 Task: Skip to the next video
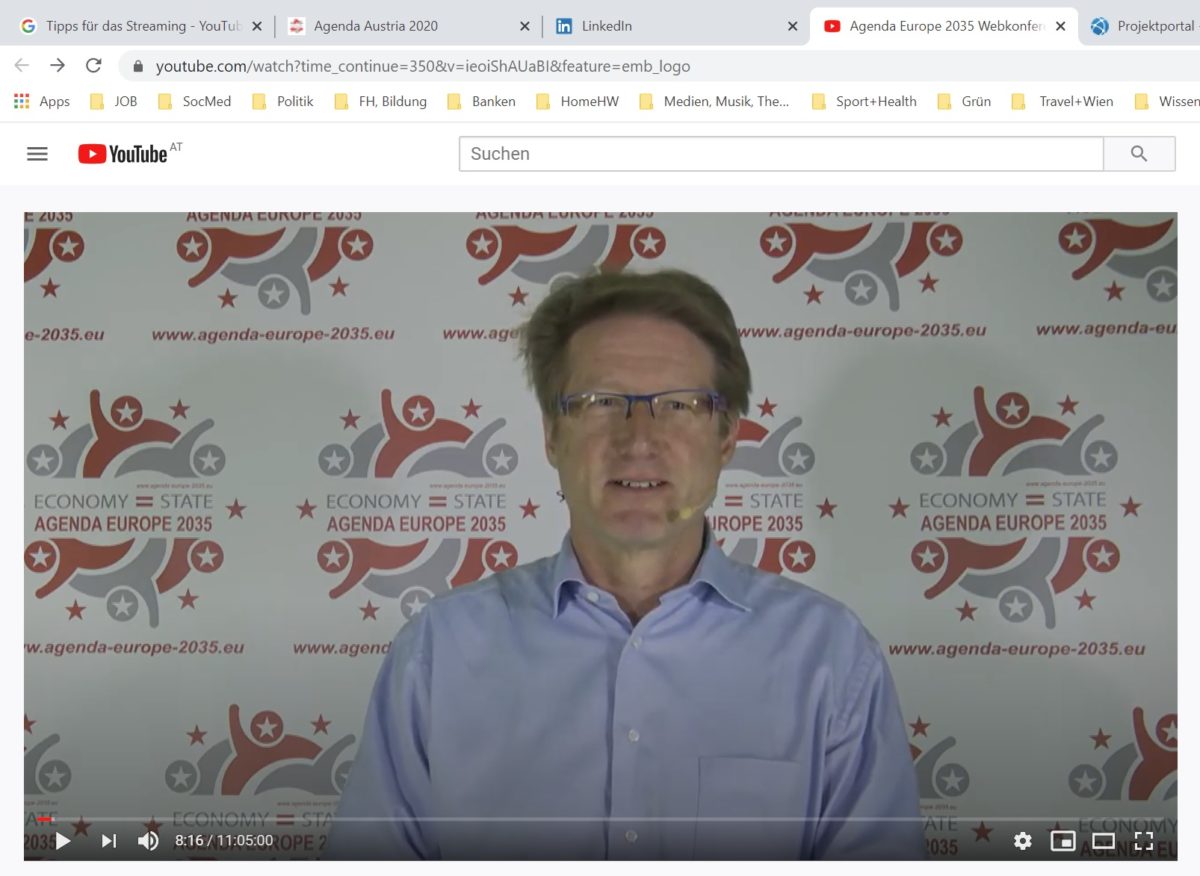(109, 841)
